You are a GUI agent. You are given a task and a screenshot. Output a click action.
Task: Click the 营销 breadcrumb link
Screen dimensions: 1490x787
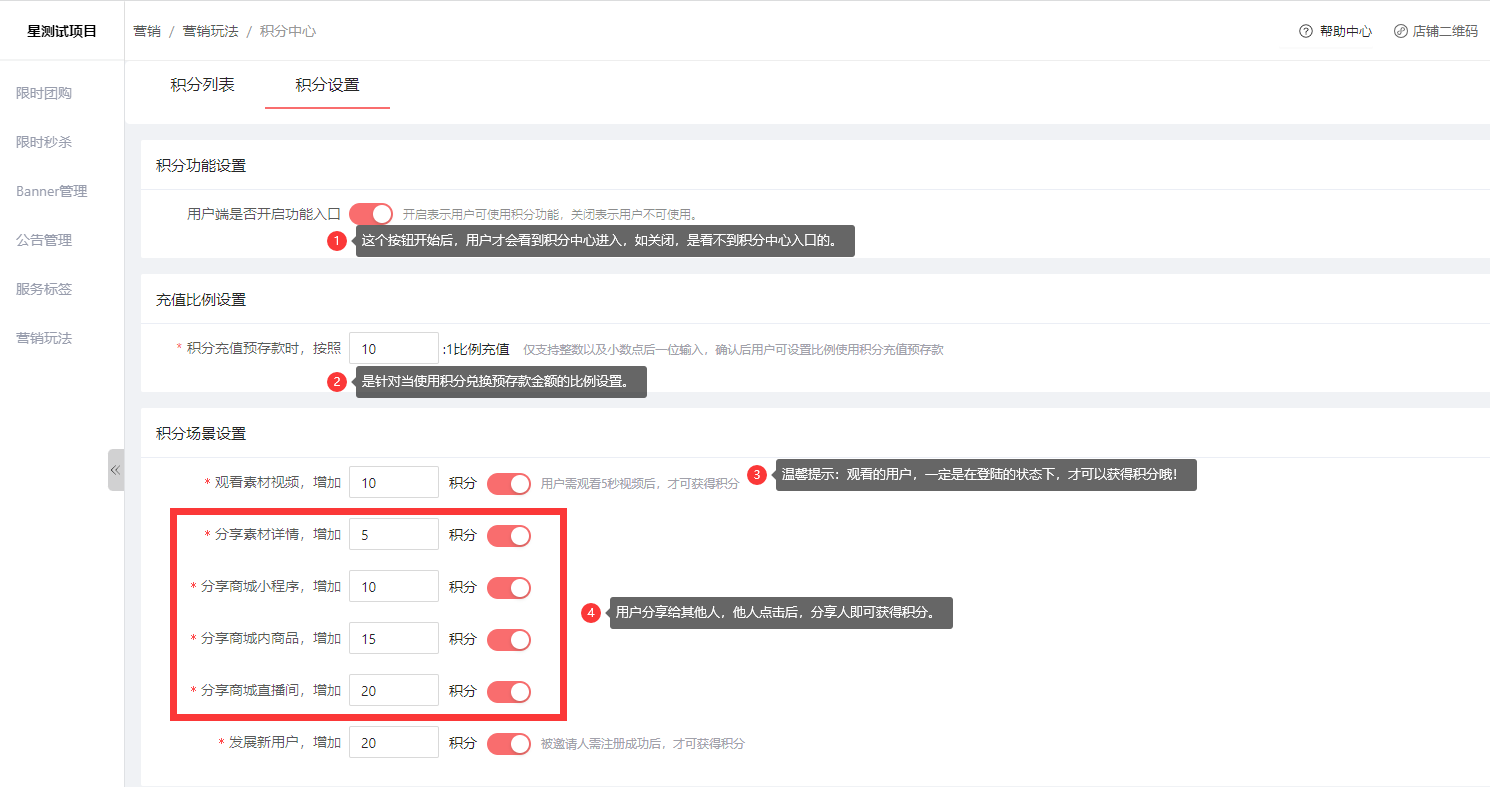tap(147, 31)
